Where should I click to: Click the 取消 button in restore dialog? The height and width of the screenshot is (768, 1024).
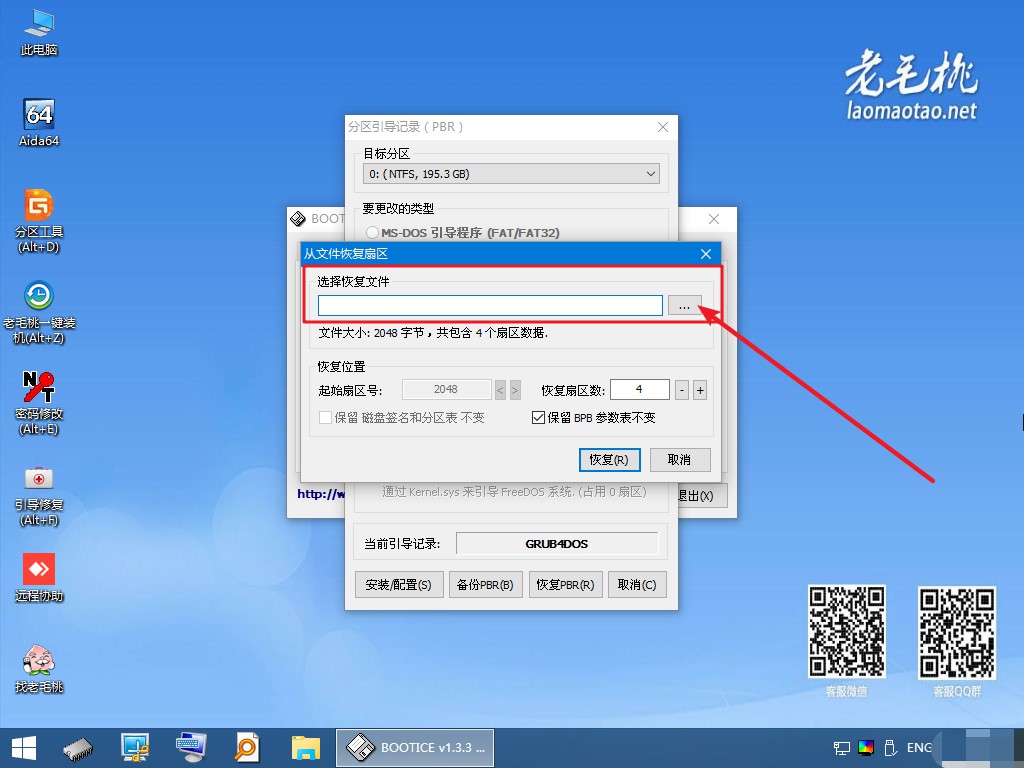(x=679, y=460)
